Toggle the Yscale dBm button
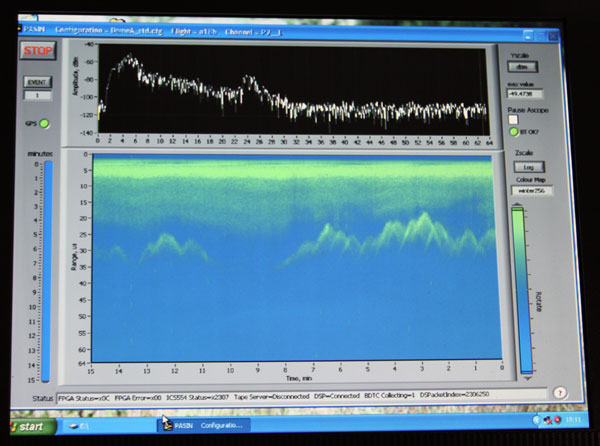 coord(522,67)
